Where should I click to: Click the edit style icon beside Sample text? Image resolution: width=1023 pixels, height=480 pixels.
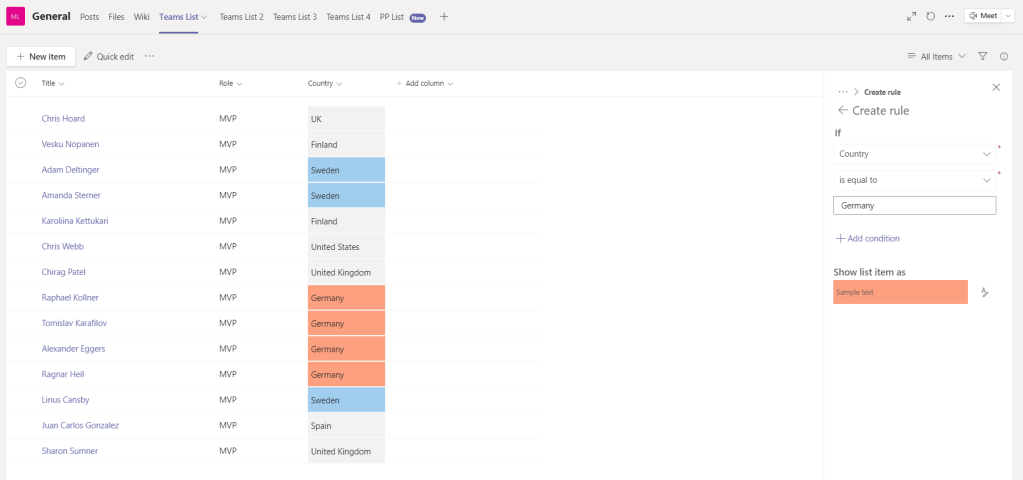click(985, 292)
